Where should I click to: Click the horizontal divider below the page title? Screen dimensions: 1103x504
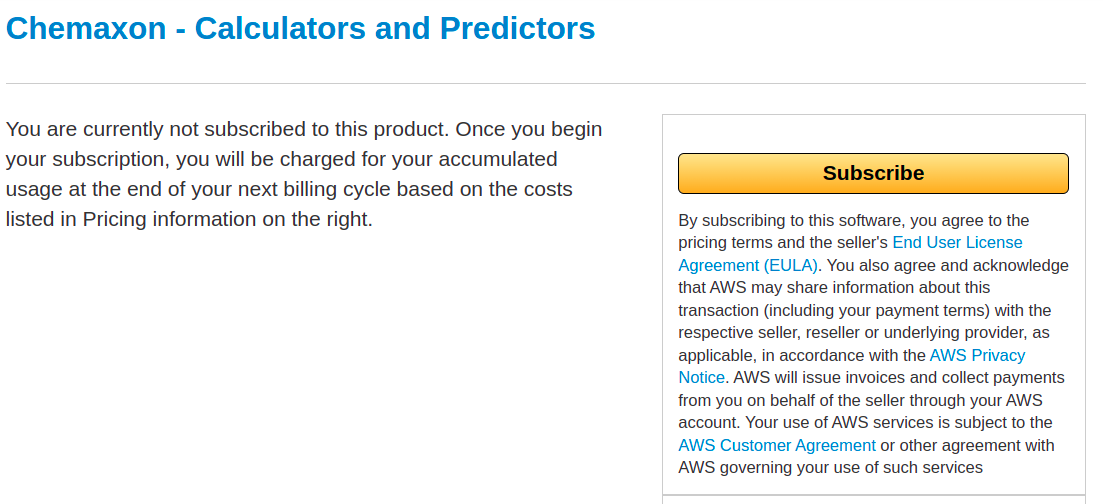pyautogui.click(x=545, y=83)
